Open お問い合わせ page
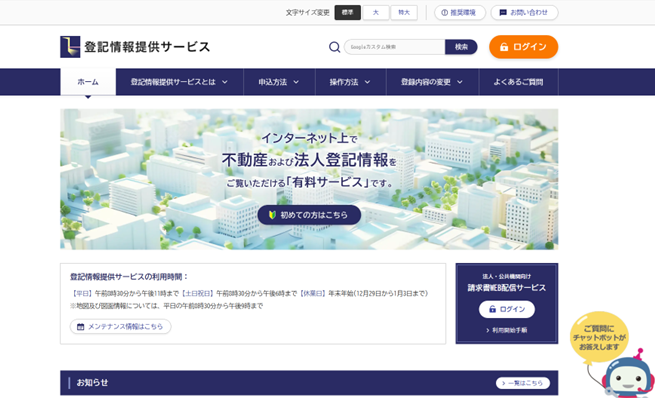Viewport: 655px width, 398px height. 524,13
